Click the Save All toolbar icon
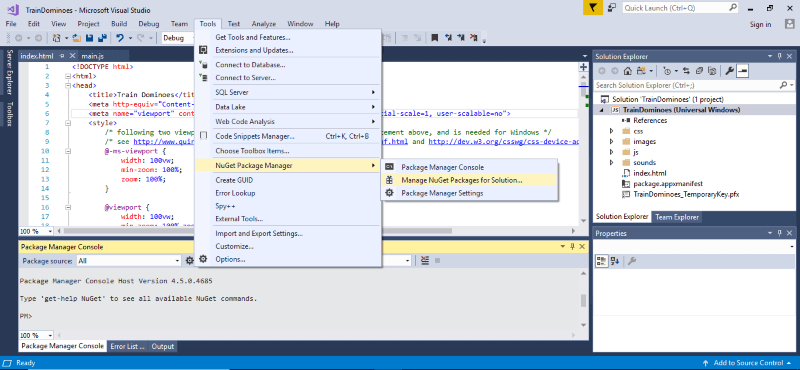The height and width of the screenshot is (370, 800). point(102,38)
